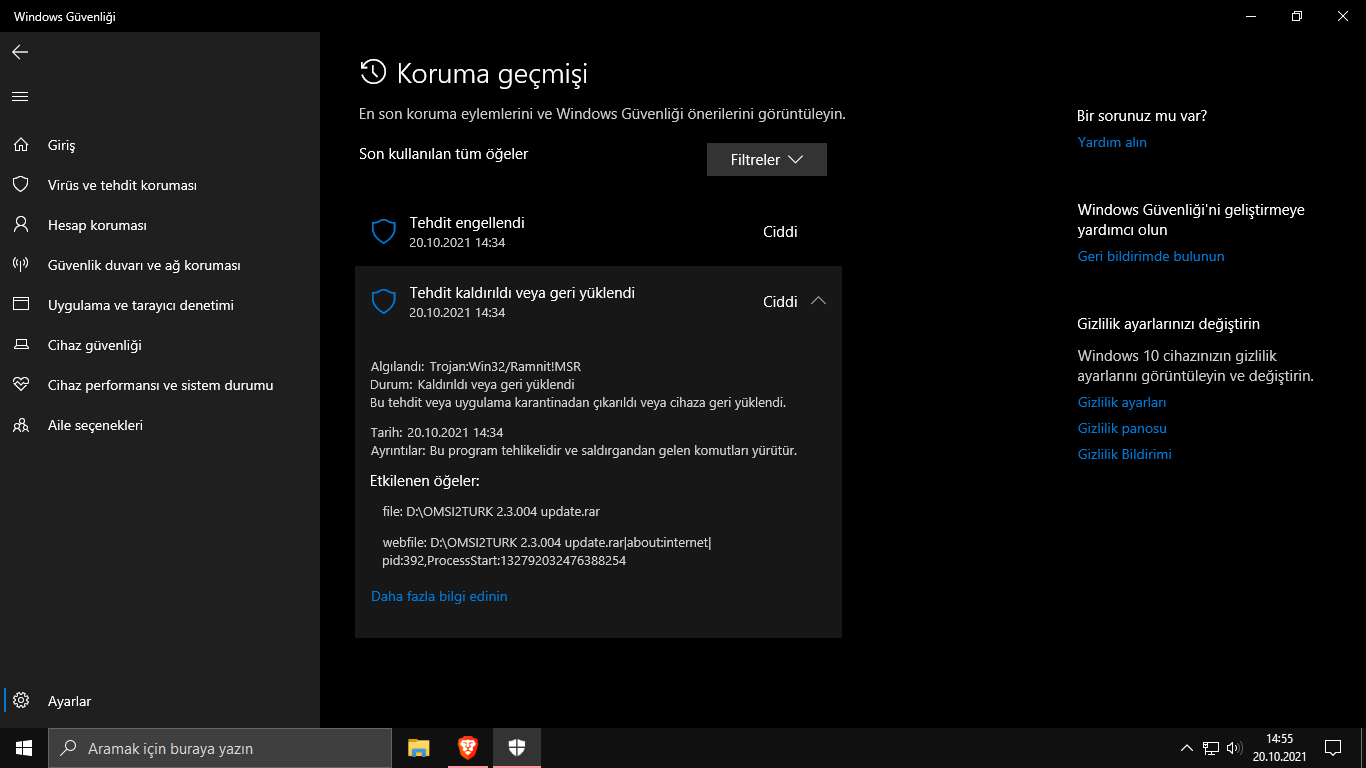Click the Ayrıntılar description line

tap(584, 451)
